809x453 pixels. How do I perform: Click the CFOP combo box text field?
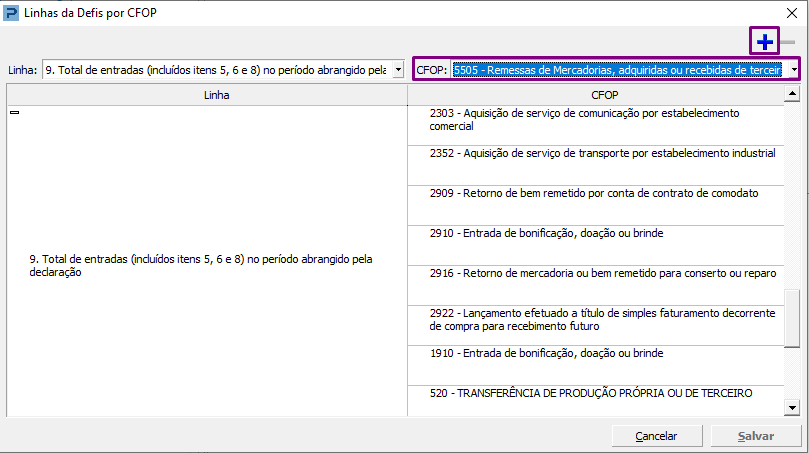(x=617, y=70)
